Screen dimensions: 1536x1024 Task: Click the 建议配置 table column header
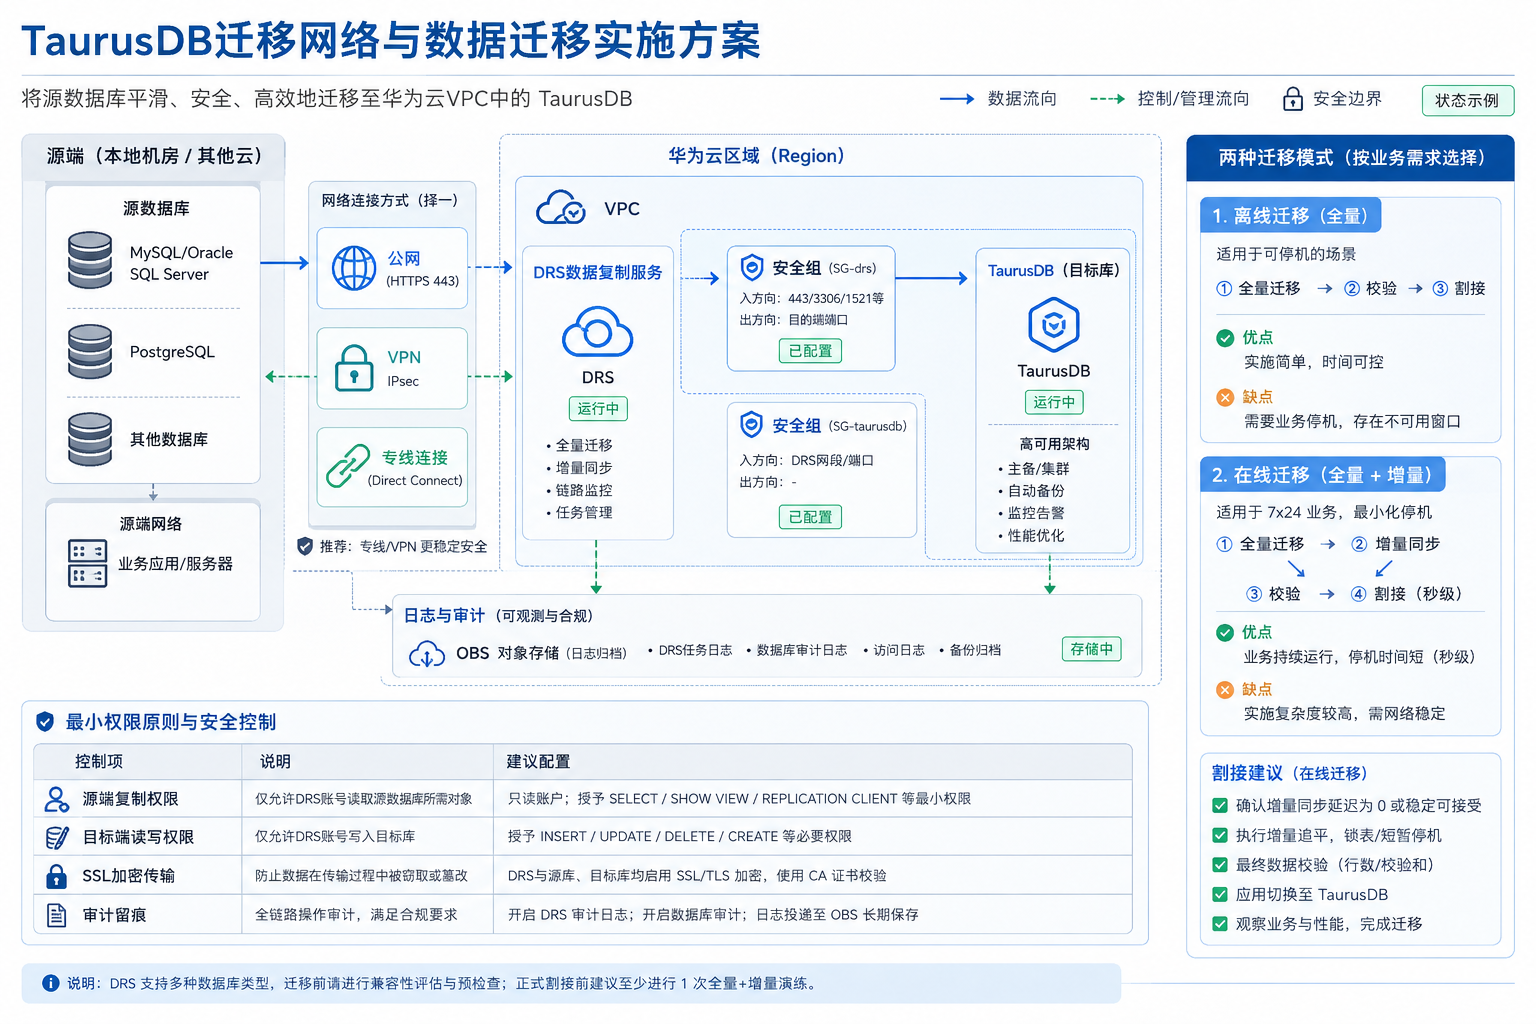pyautogui.click(x=538, y=761)
